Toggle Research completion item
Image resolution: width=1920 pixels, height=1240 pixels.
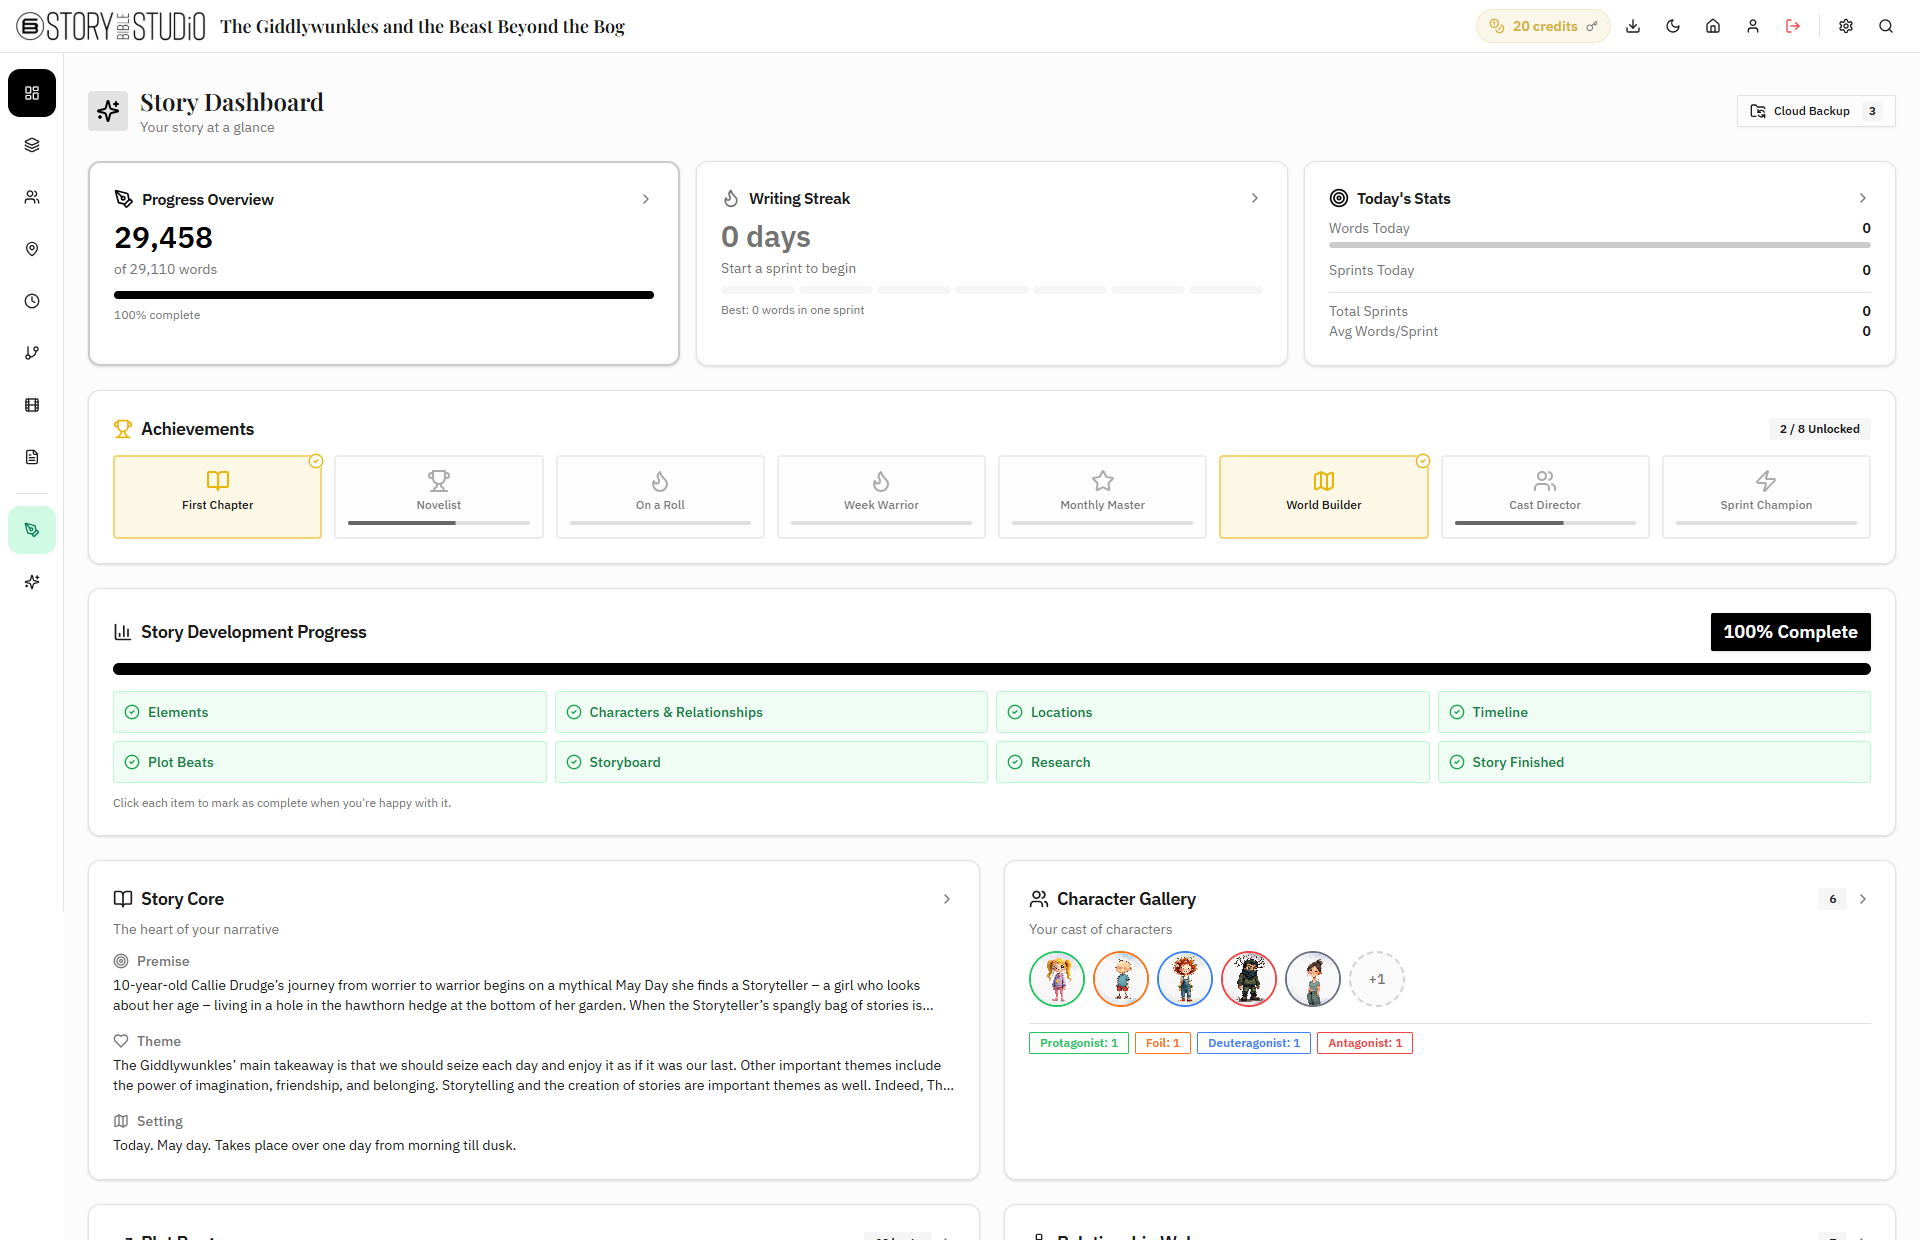click(x=1213, y=762)
